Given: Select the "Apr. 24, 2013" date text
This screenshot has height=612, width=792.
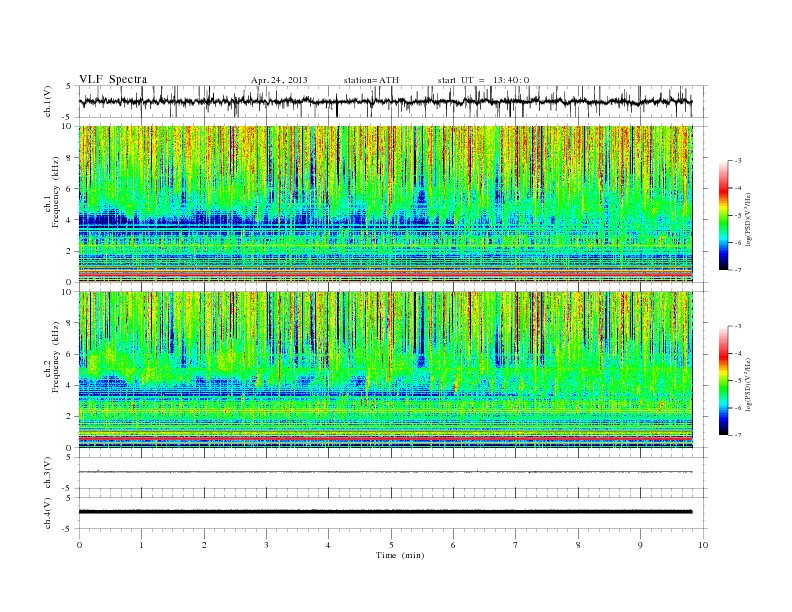Looking at the screenshot, I should (x=279, y=80).
